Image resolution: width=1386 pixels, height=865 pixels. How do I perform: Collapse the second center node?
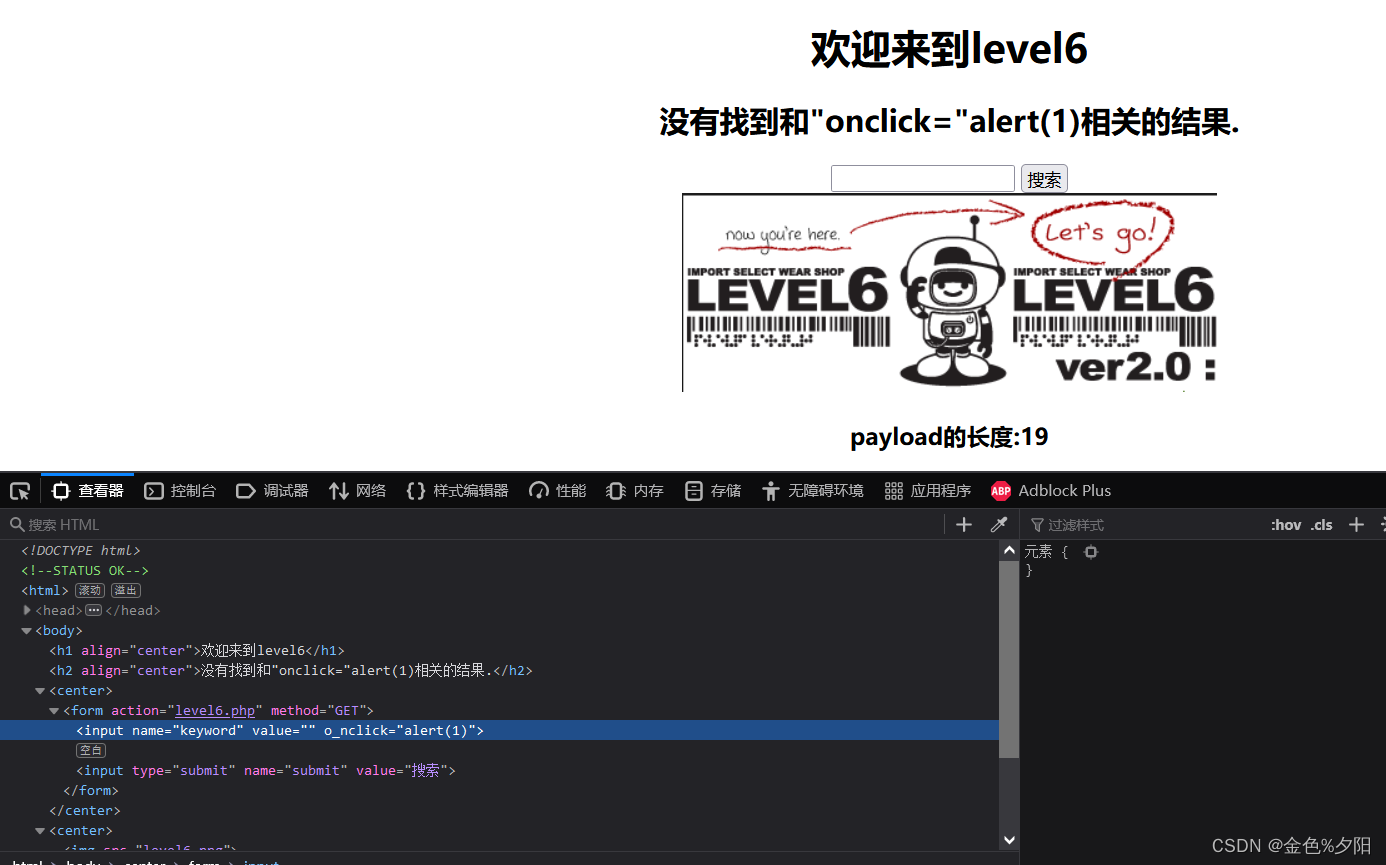40,831
